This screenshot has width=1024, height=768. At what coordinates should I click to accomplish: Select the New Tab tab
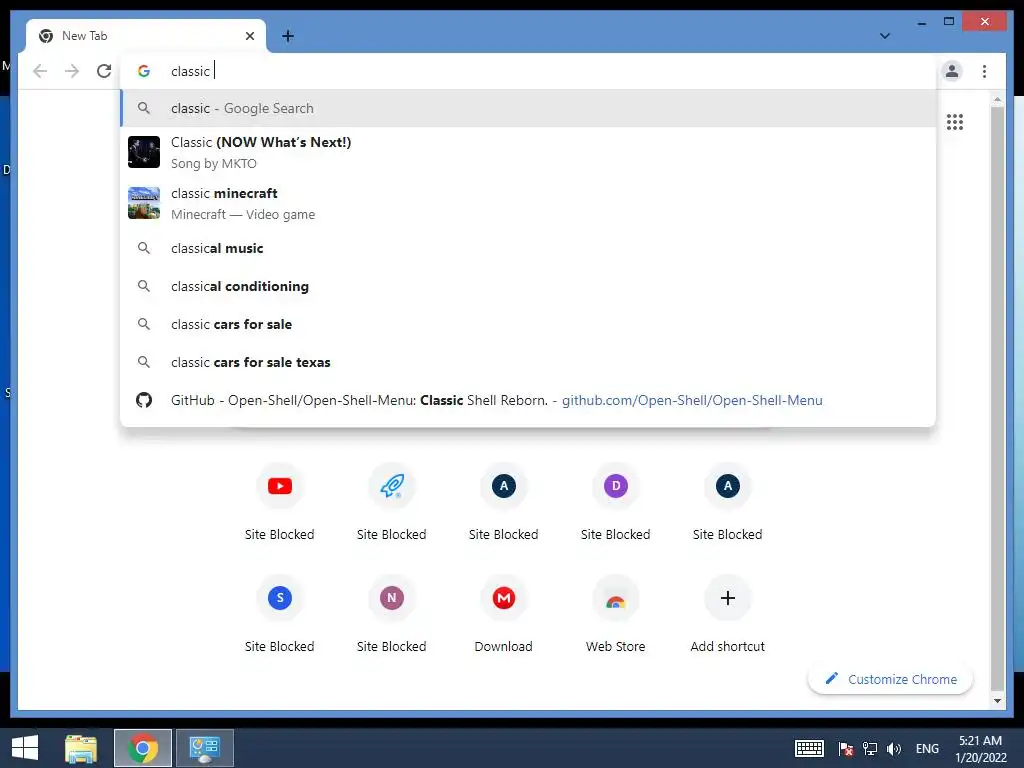(146, 36)
